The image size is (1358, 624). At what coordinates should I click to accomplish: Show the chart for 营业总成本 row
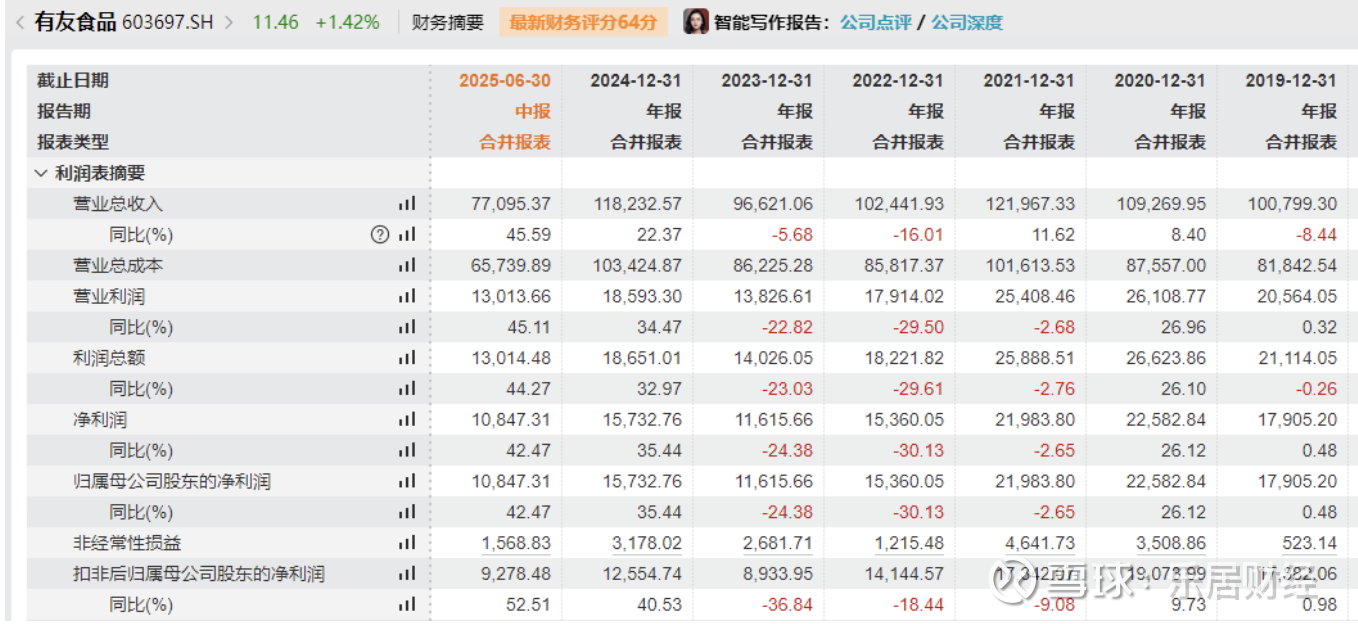coord(406,266)
